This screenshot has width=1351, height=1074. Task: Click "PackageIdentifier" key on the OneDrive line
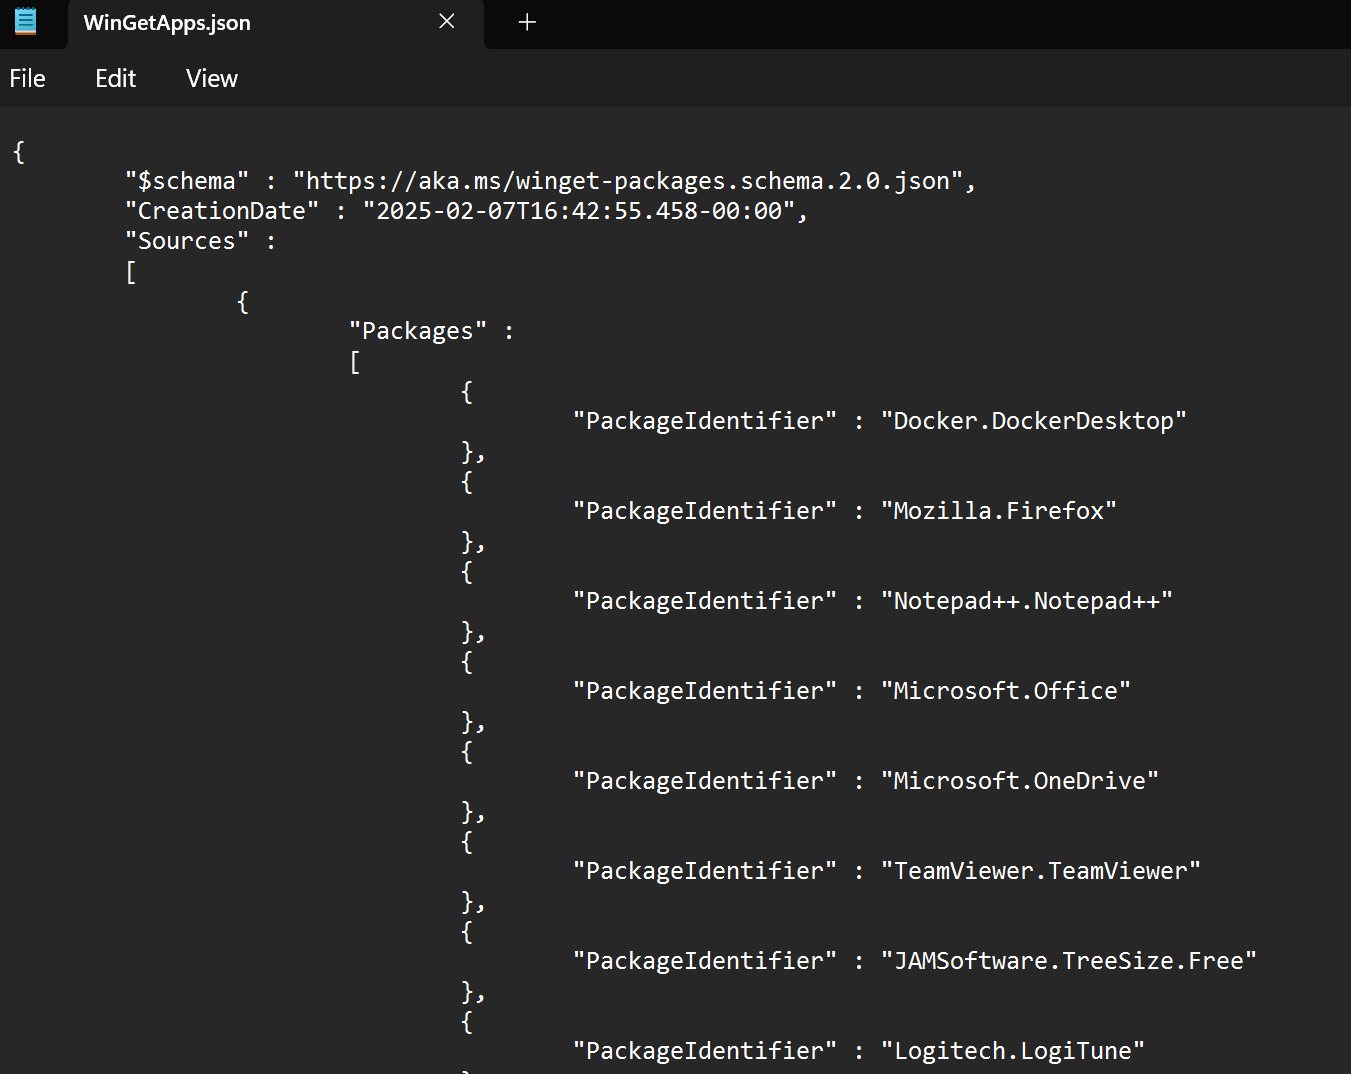click(705, 781)
